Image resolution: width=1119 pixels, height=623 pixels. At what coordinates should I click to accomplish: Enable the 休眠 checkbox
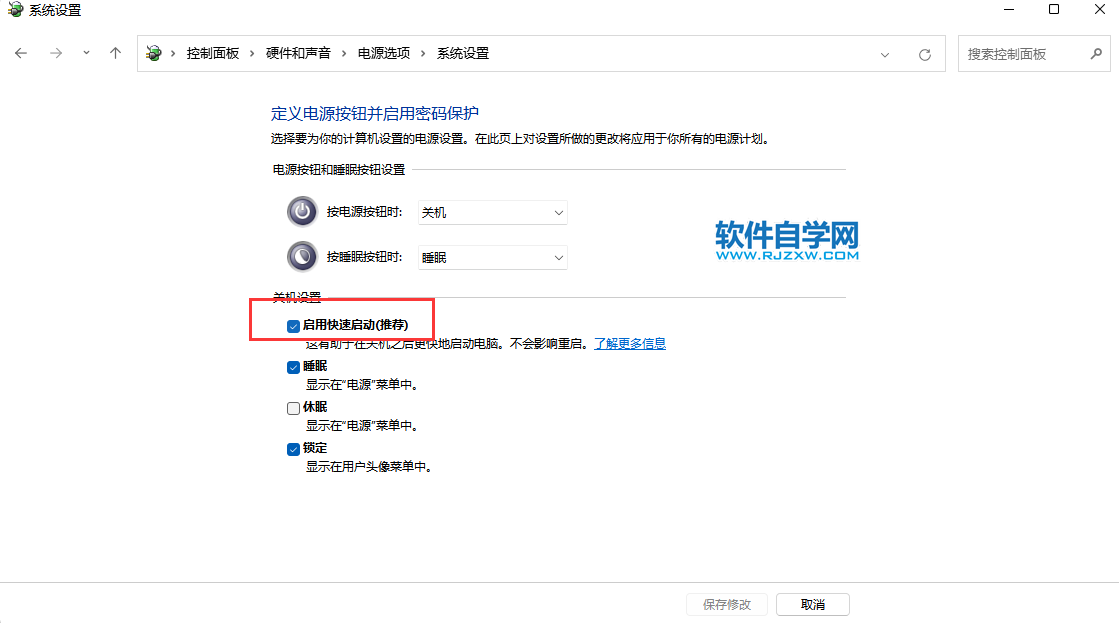(x=293, y=408)
